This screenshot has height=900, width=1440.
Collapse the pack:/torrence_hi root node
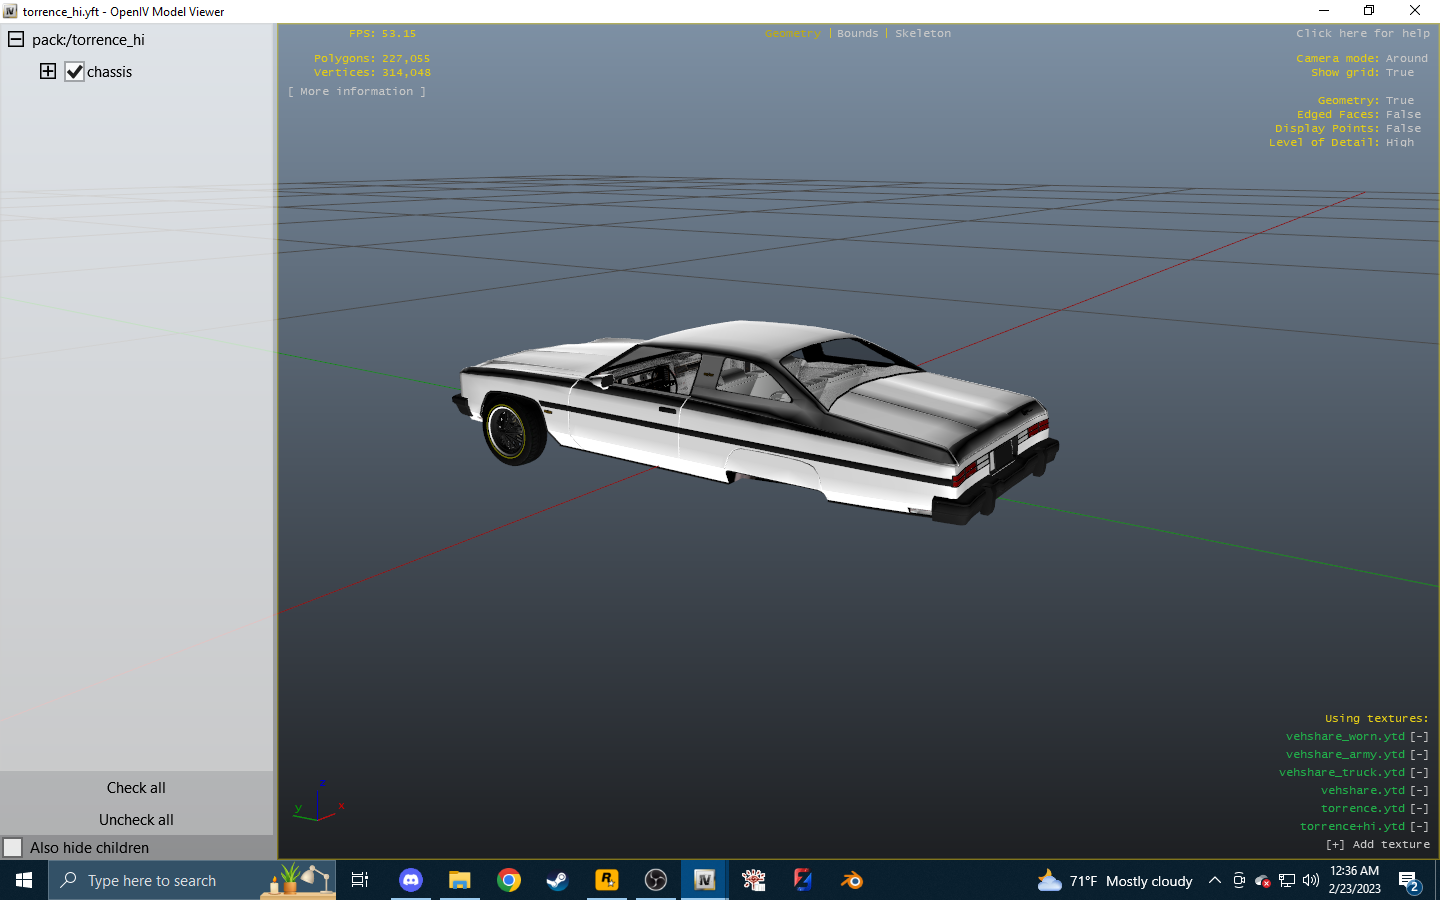[x=16, y=40]
